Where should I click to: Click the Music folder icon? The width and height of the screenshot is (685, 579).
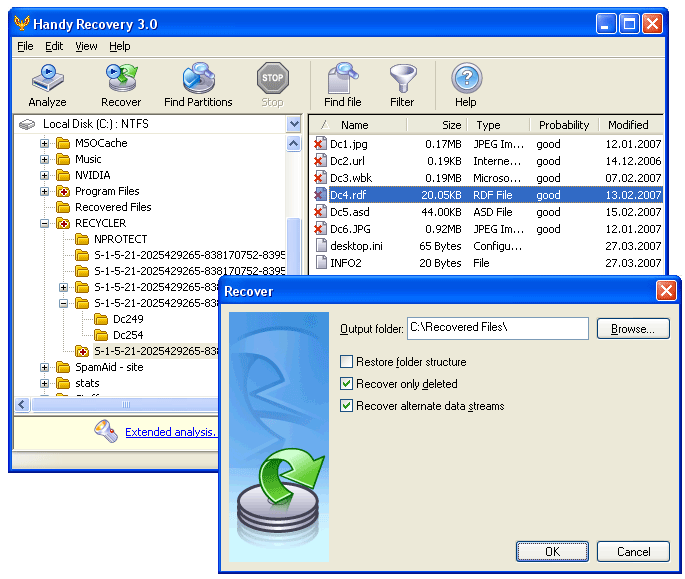63,159
